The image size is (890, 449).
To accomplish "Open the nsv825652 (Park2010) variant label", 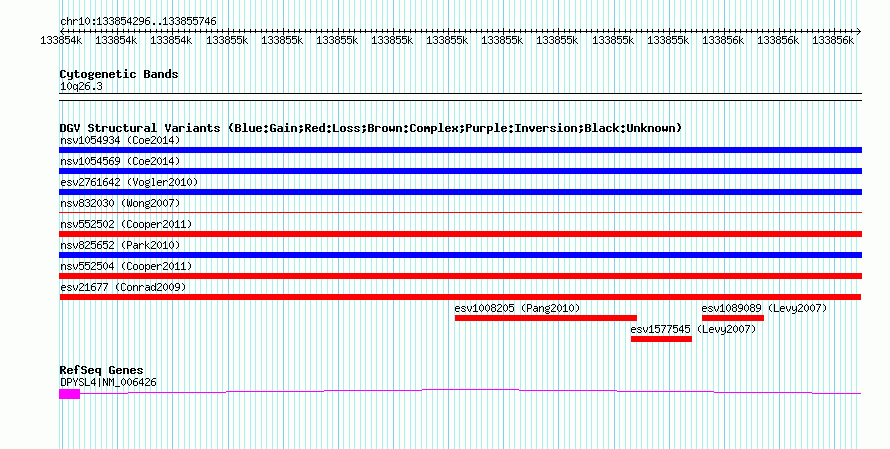I will (x=120, y=245).
